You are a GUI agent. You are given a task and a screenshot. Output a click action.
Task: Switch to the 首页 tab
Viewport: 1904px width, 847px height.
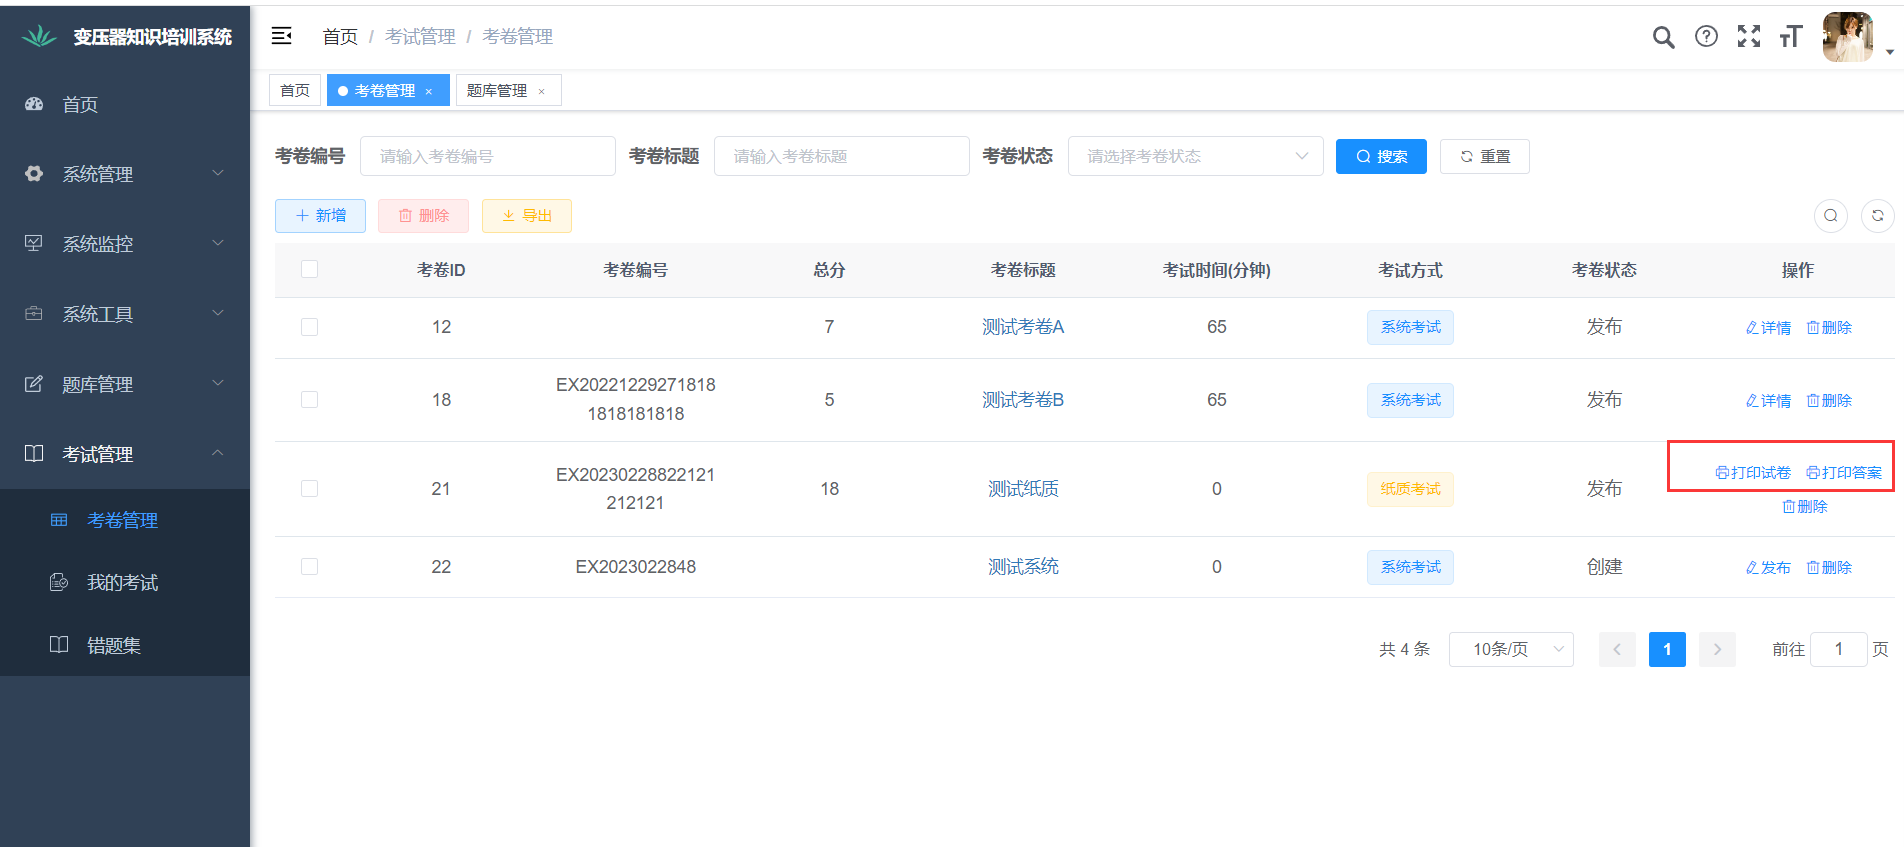click(295, 91)
